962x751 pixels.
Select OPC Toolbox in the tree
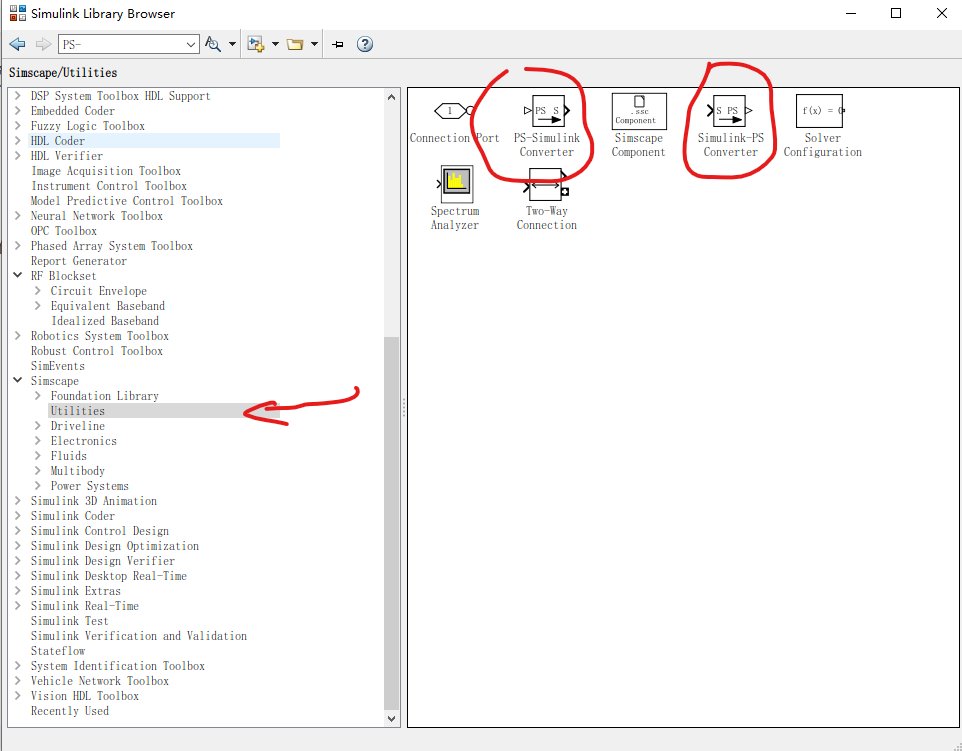64,231
